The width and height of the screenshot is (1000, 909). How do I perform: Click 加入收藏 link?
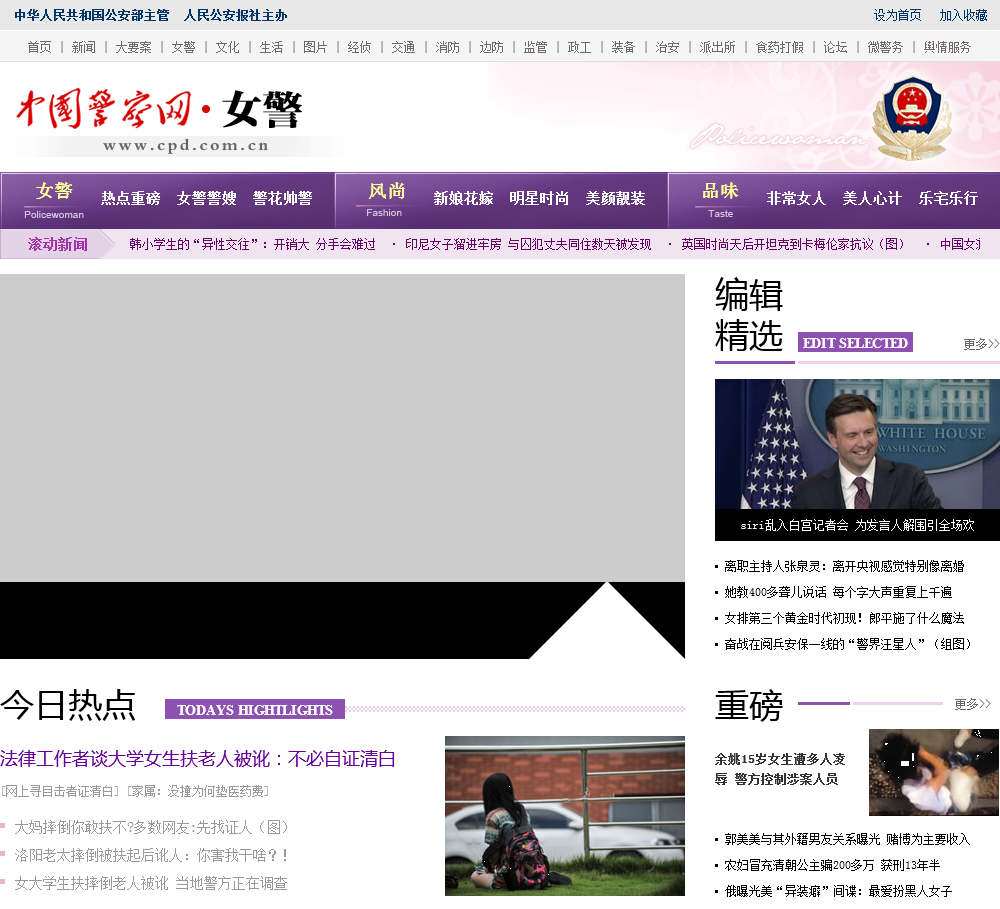click(x=963, y=15)
